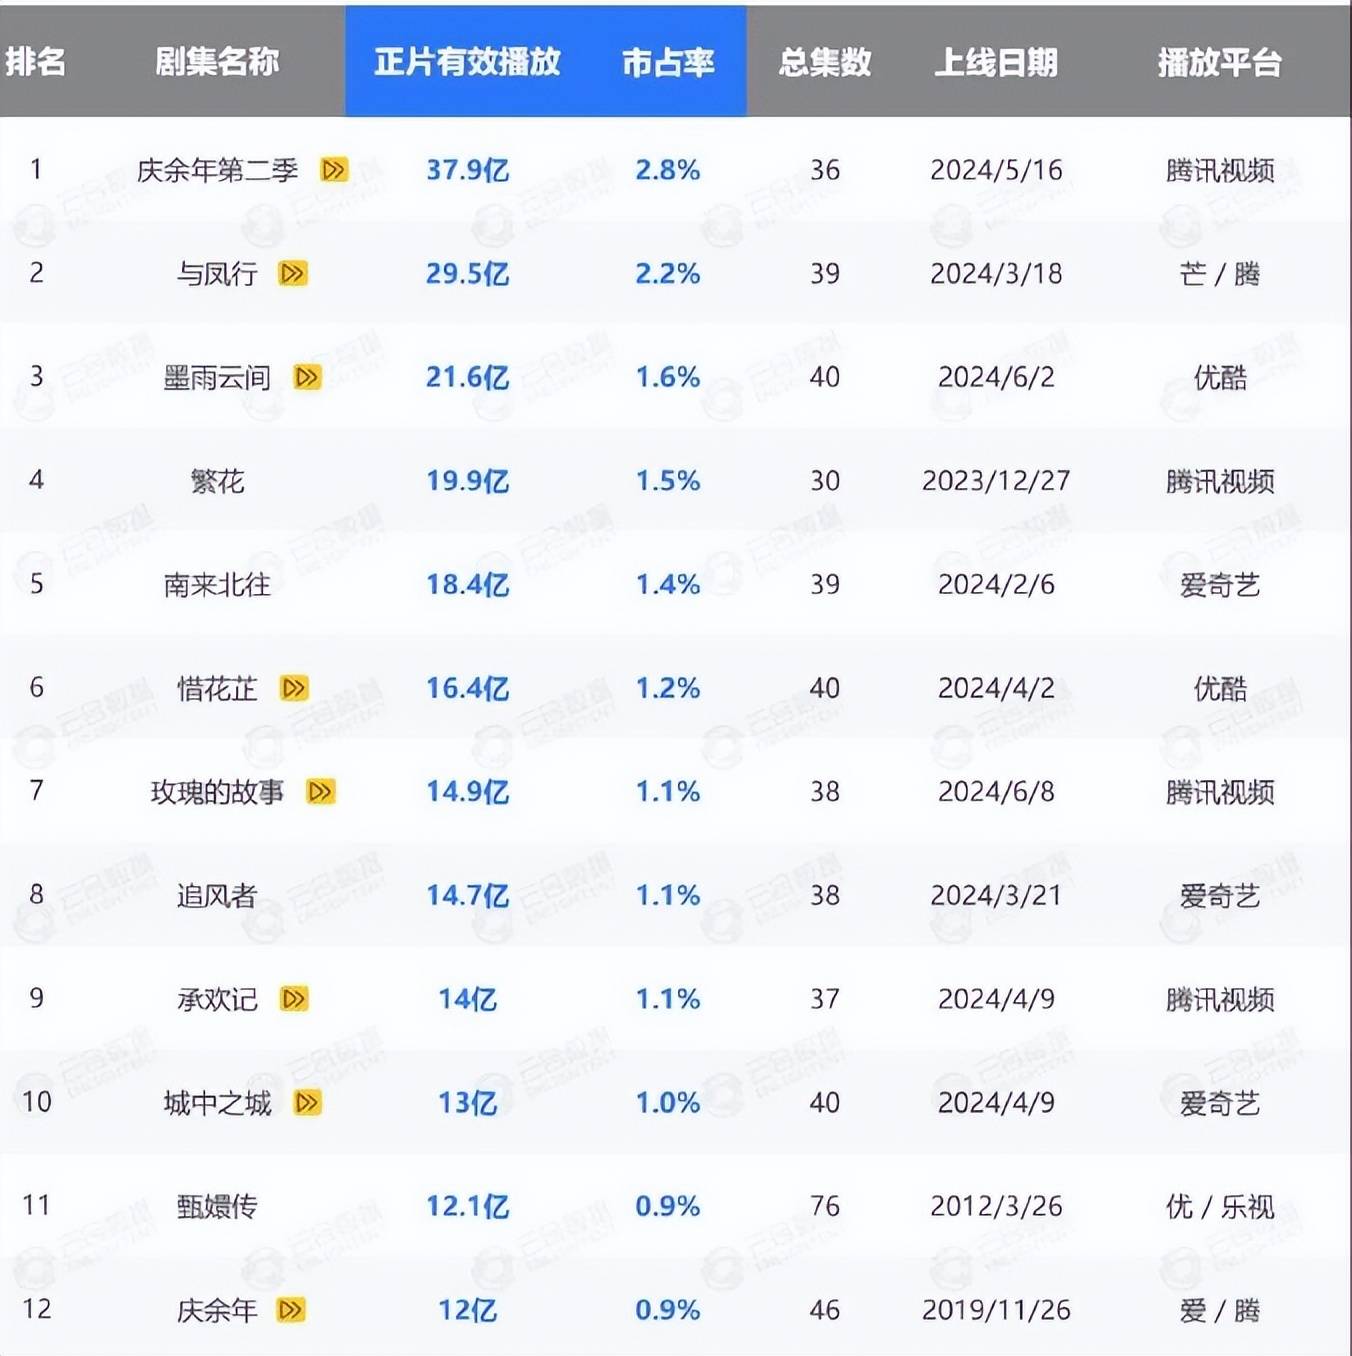The height and width of the screenshot is (1356, 1352).
Task: Click the 播放平台 column header
Action: 1220,62
